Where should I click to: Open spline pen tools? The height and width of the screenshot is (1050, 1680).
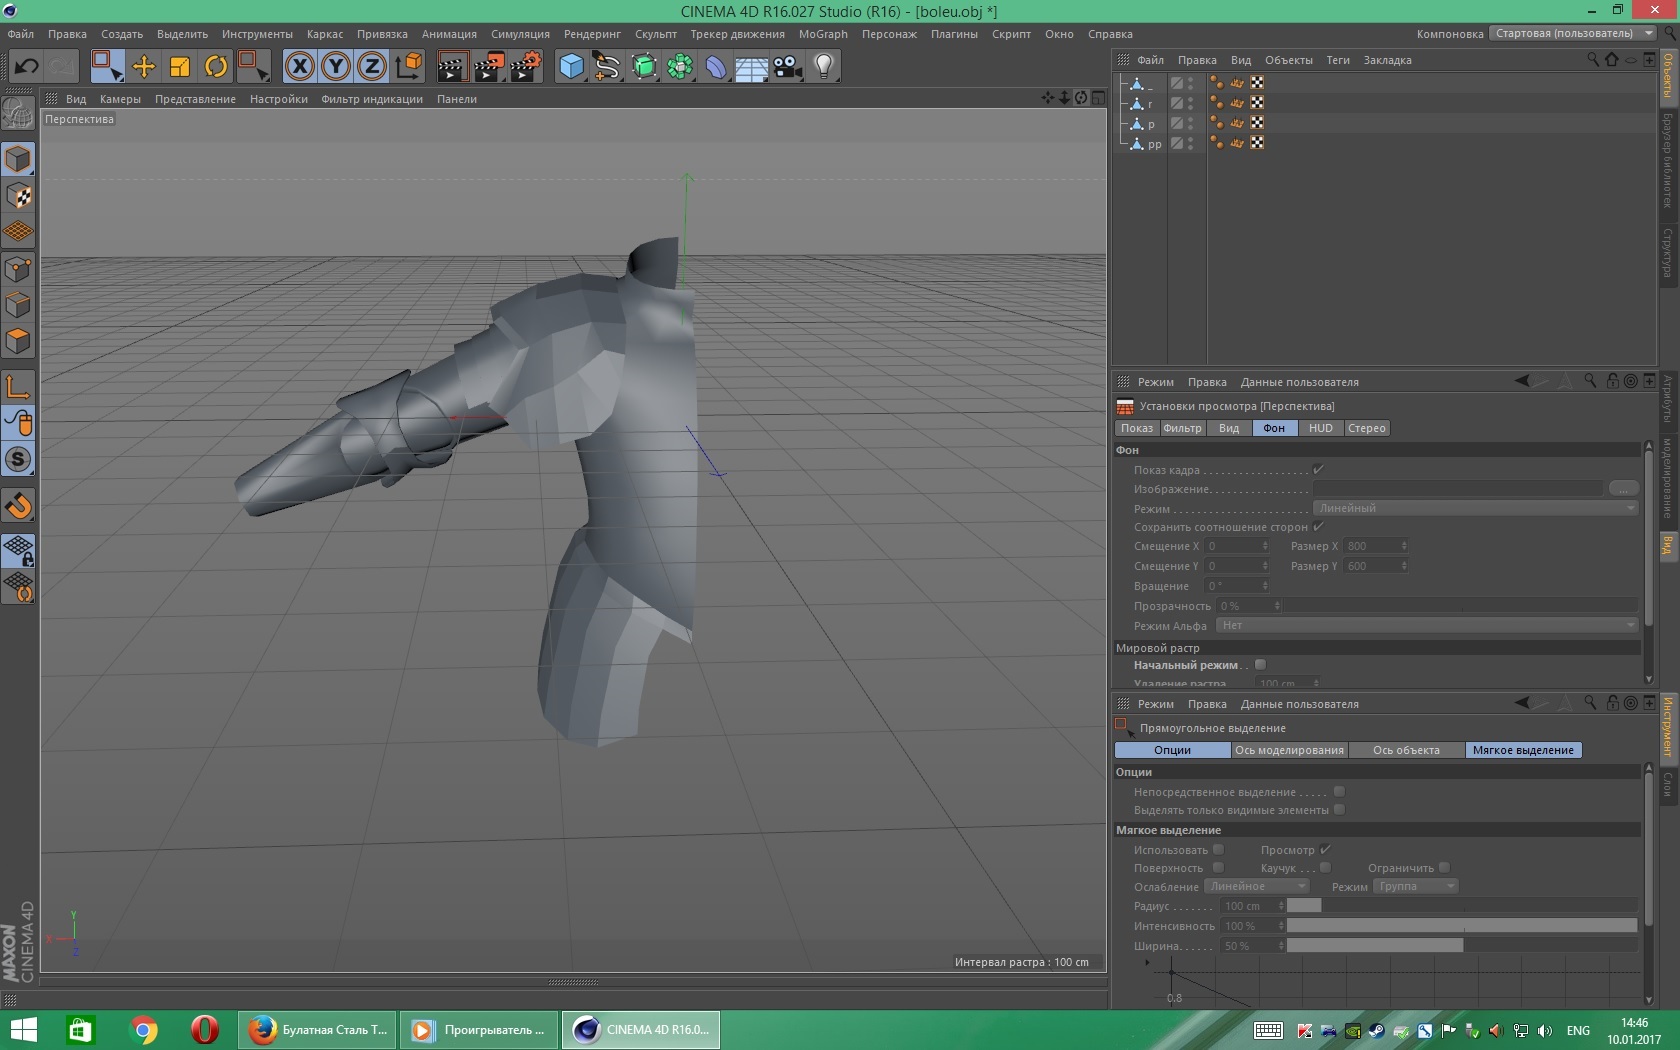(607, 67)
